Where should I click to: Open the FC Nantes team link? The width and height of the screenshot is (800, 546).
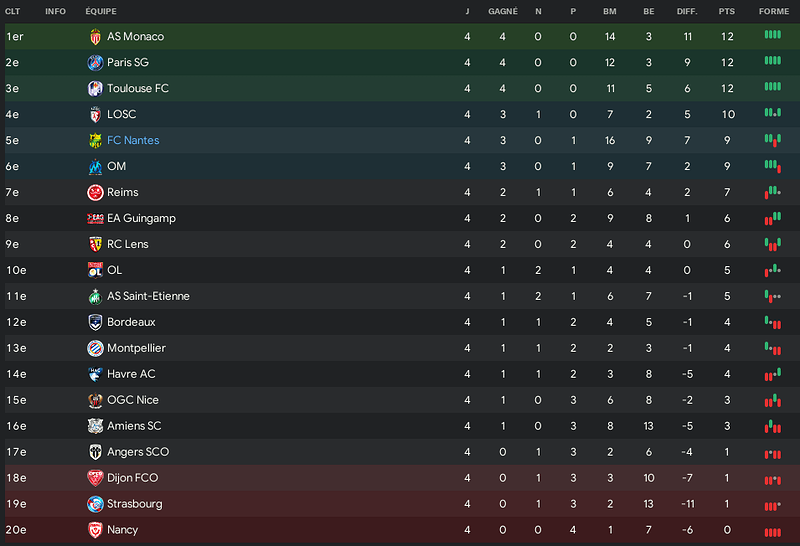coord(133,140)
